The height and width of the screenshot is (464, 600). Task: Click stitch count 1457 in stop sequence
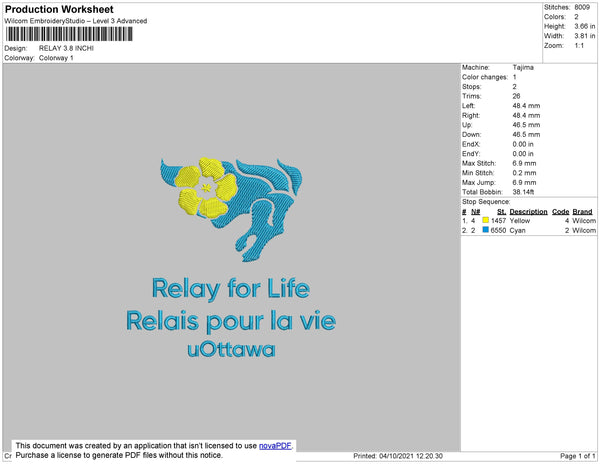click(x=498, y=221)
